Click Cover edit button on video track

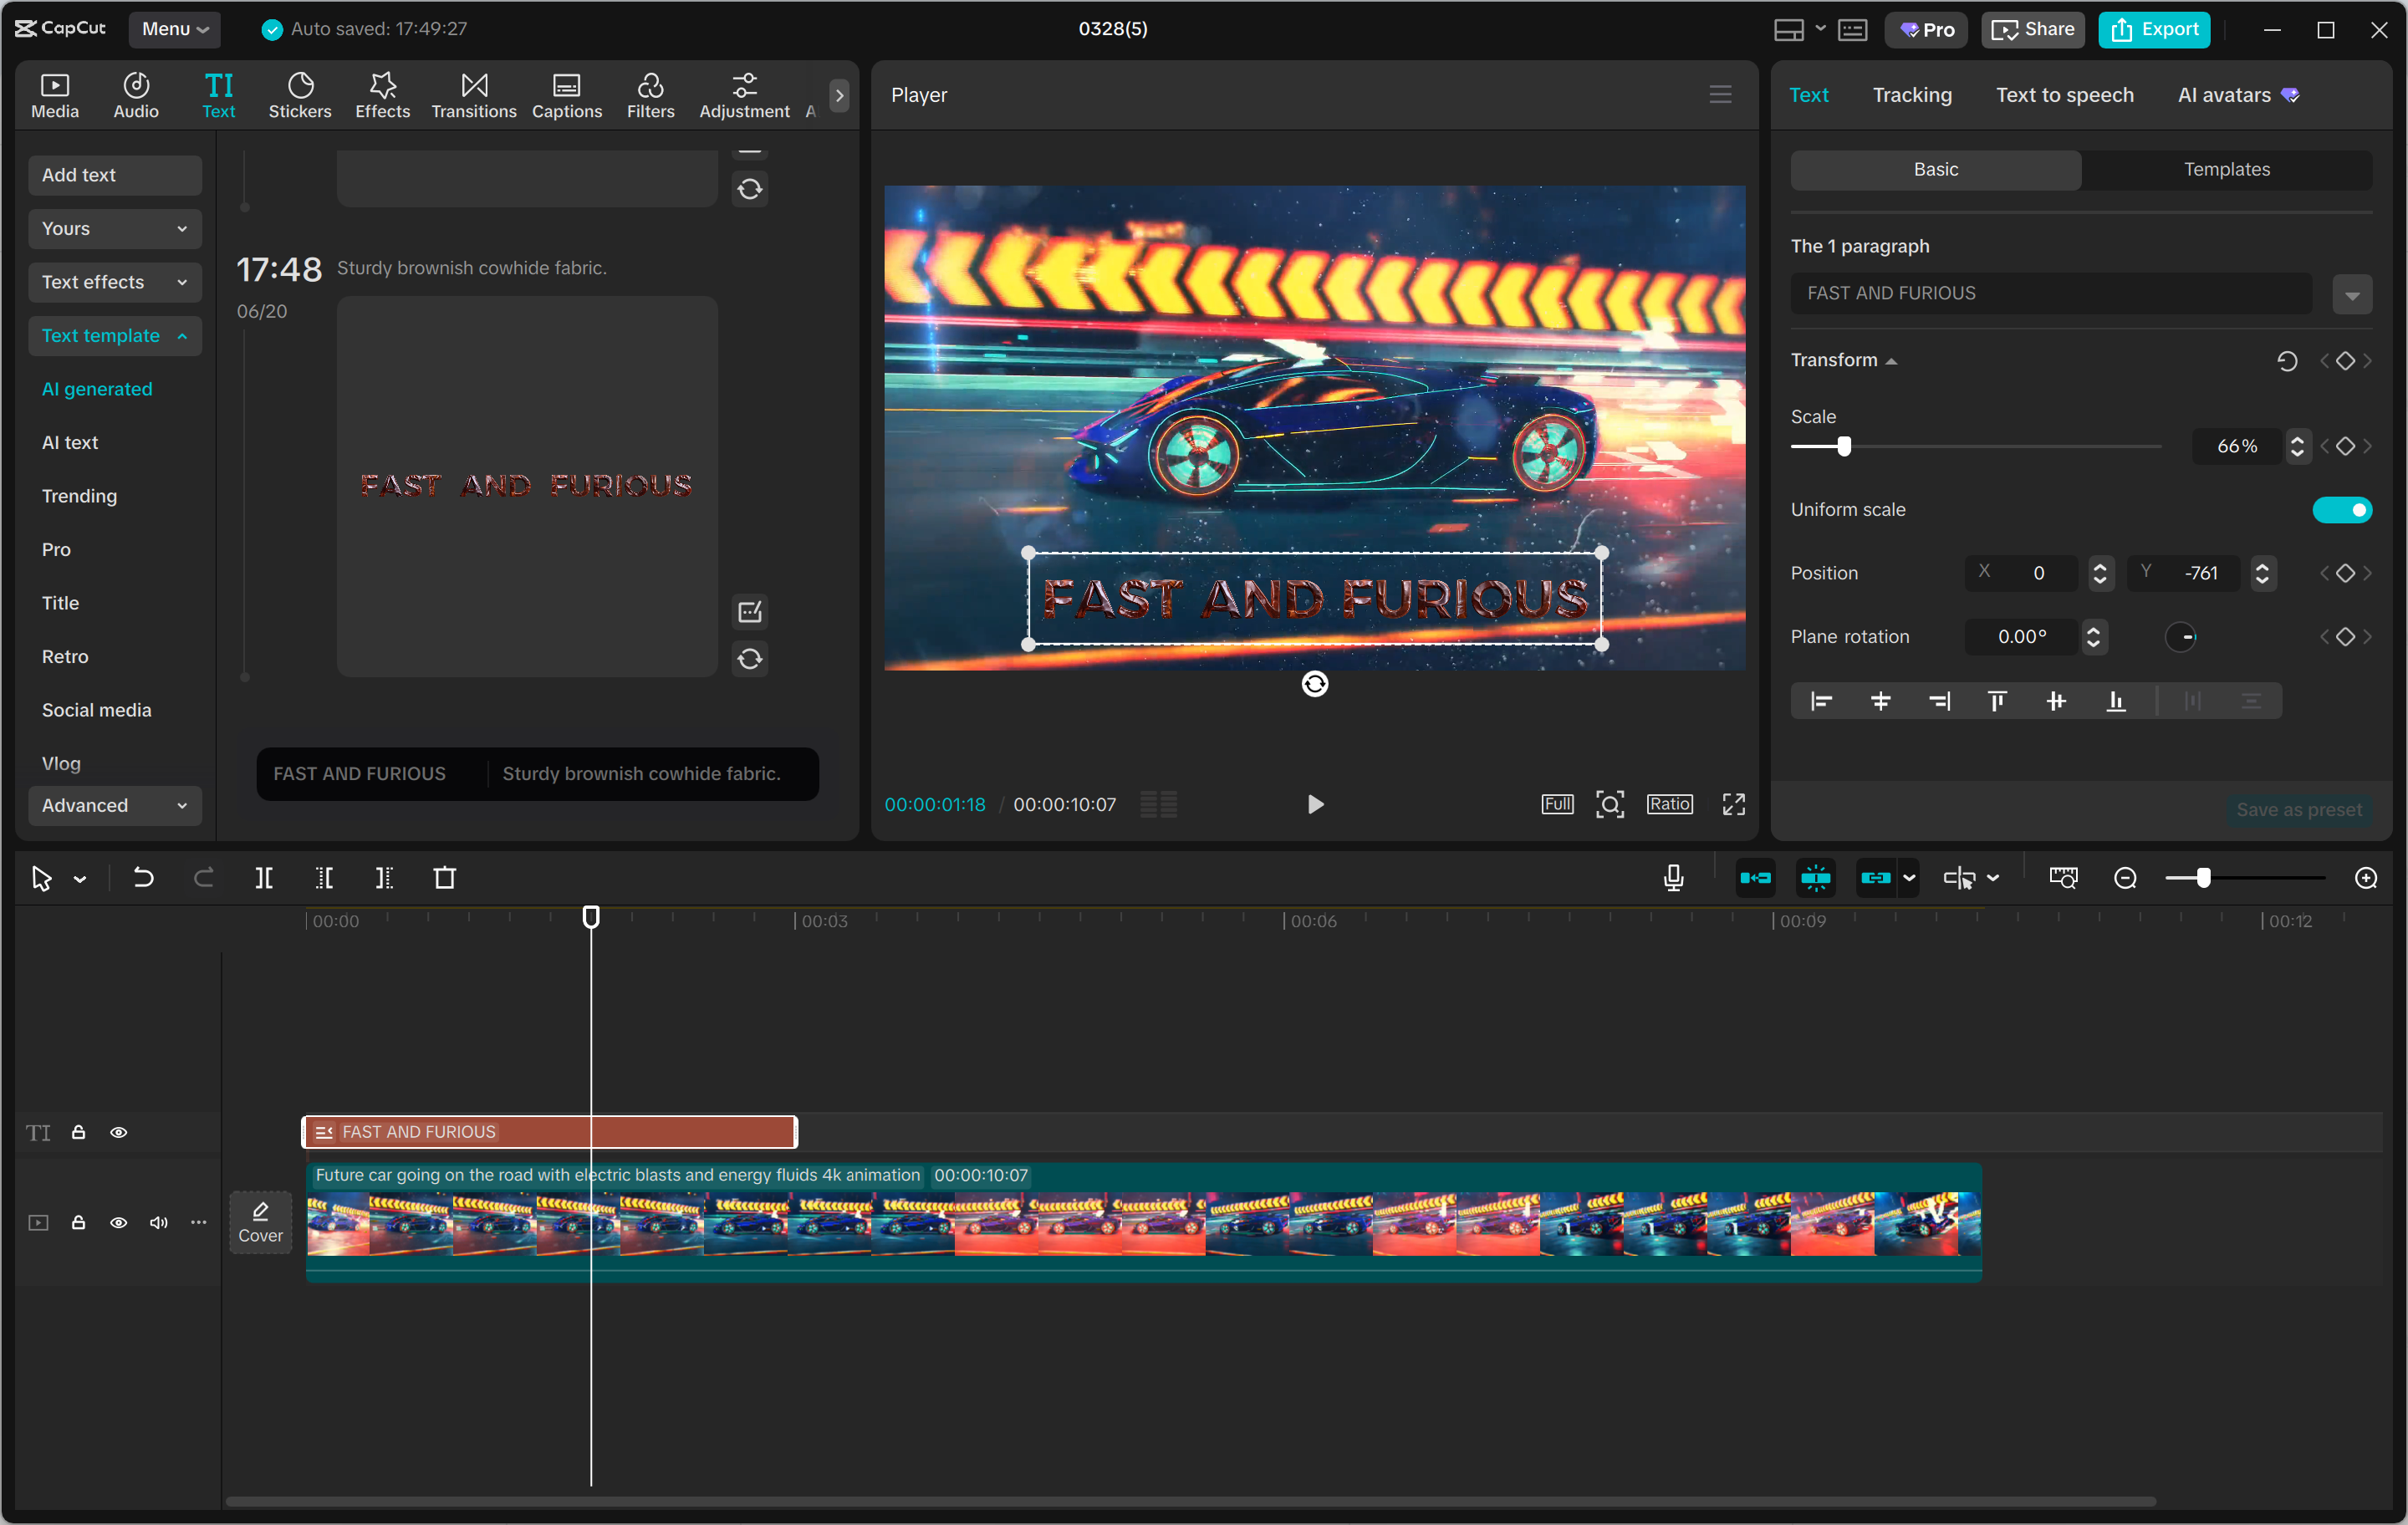pos(260,1221)
